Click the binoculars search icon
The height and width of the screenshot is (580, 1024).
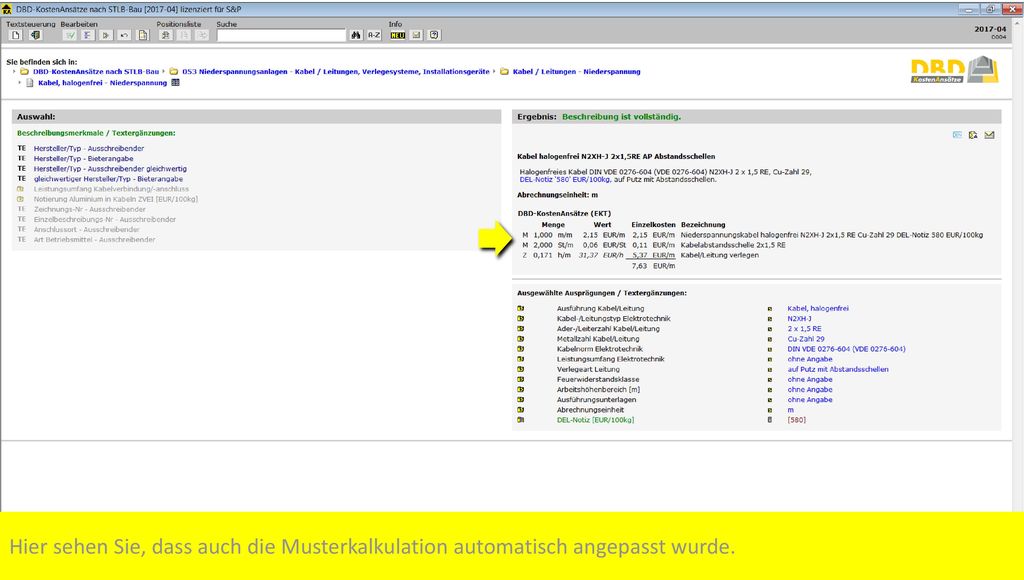pos(356,35)
